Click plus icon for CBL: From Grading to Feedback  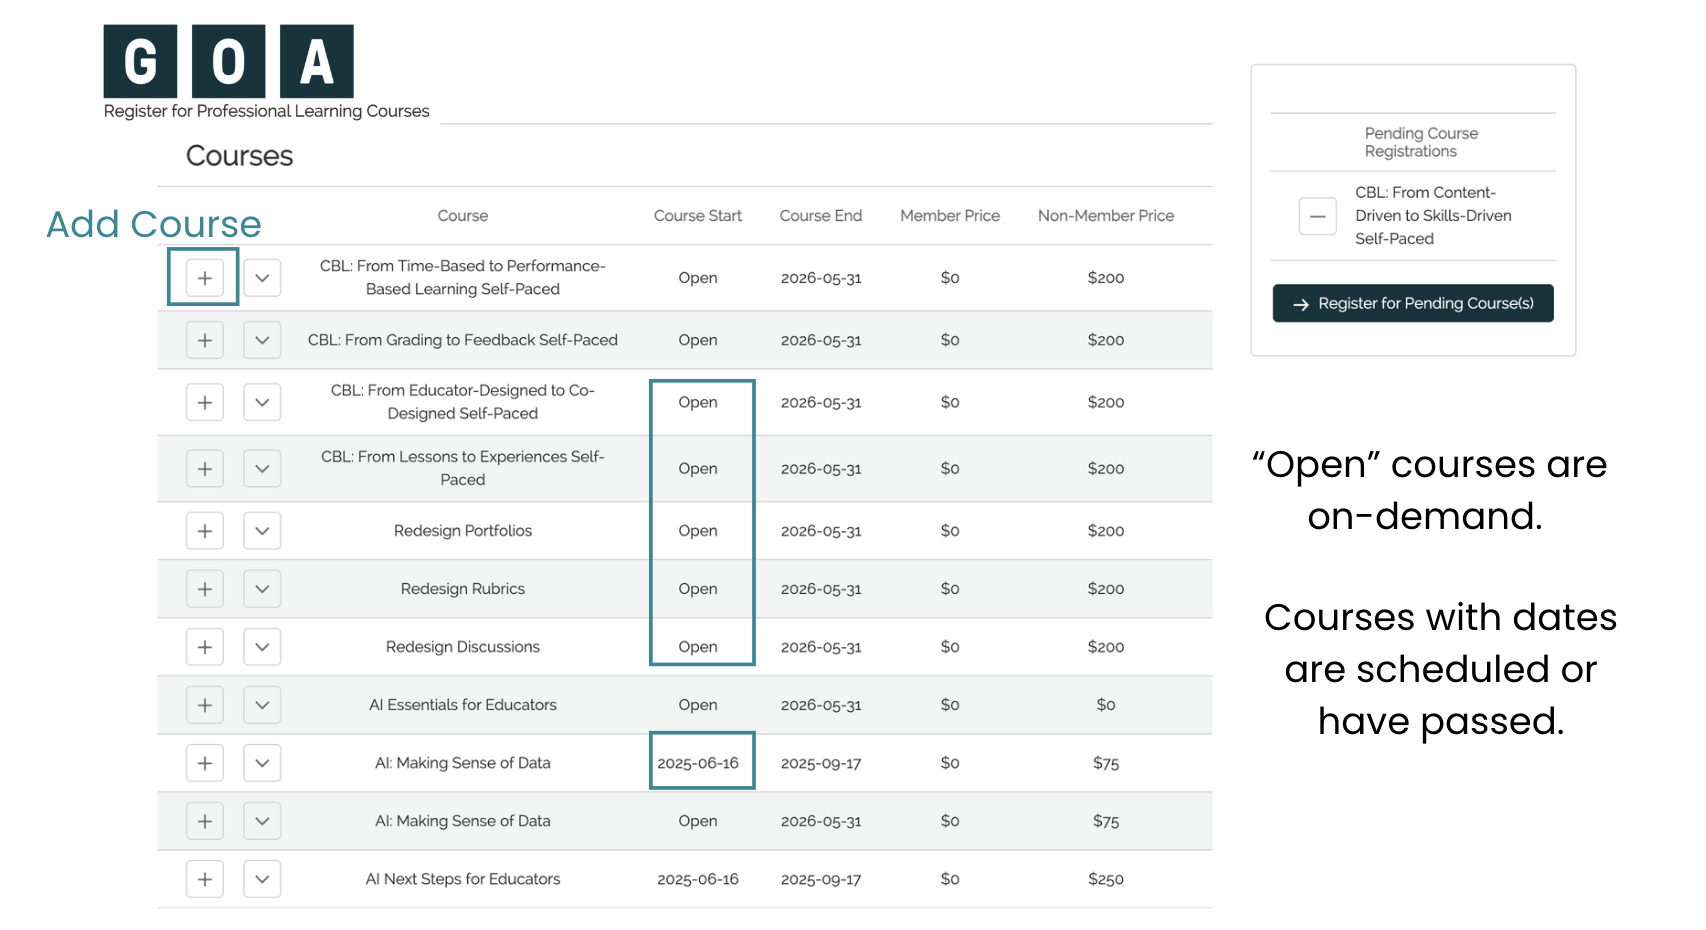[x=204, y=340]
